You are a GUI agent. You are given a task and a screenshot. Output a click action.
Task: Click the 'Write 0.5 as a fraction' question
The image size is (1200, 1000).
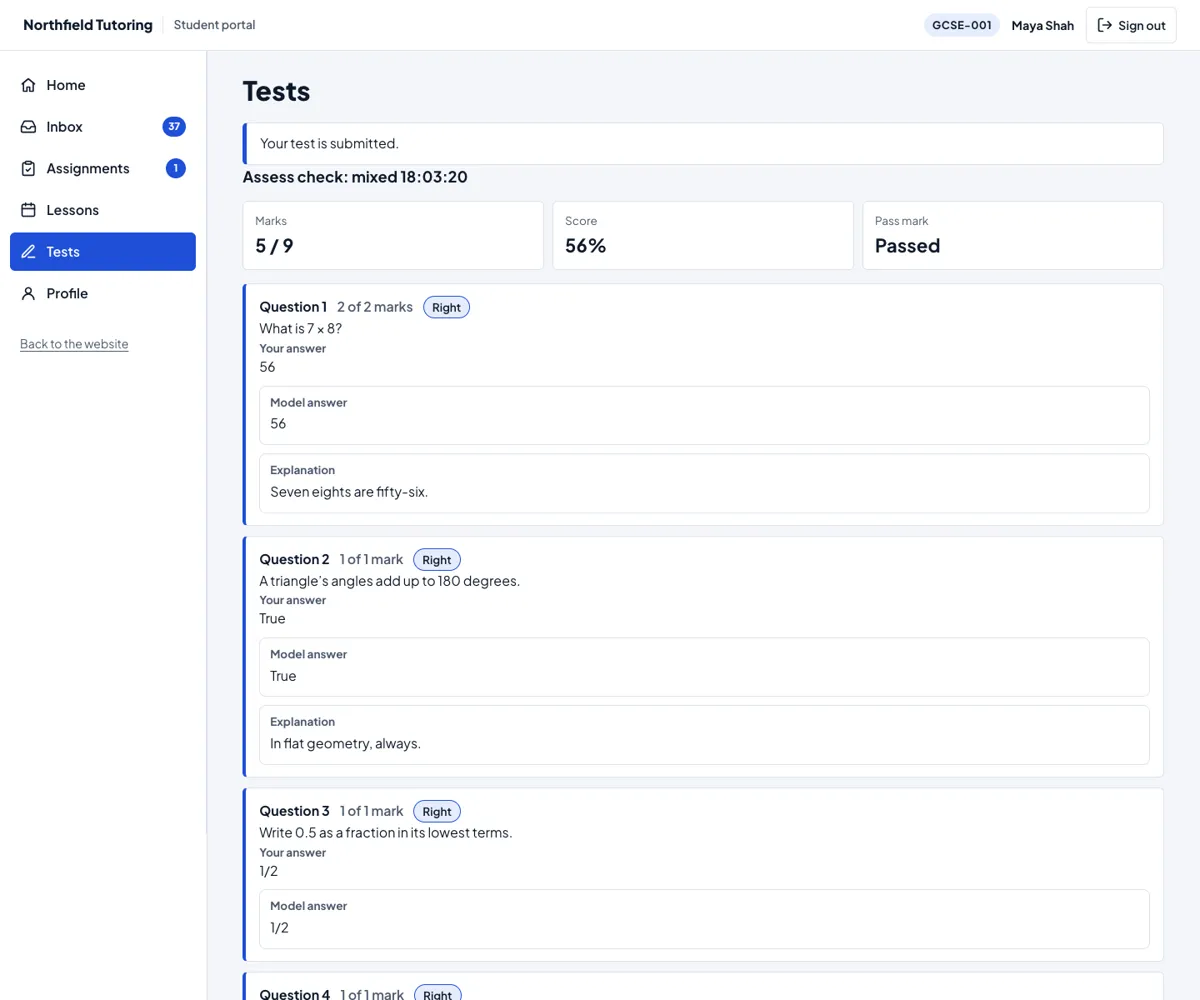tap(386, 833)
